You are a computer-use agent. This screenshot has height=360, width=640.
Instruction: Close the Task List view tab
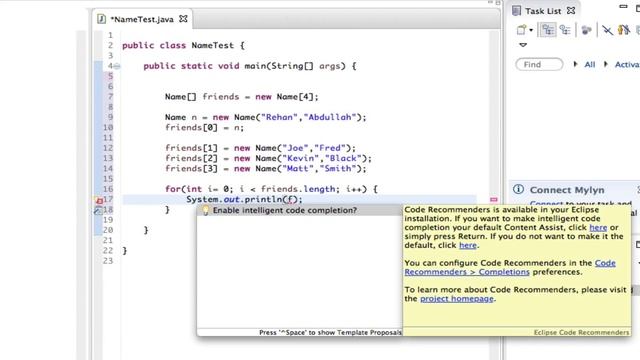coord(571,11)
